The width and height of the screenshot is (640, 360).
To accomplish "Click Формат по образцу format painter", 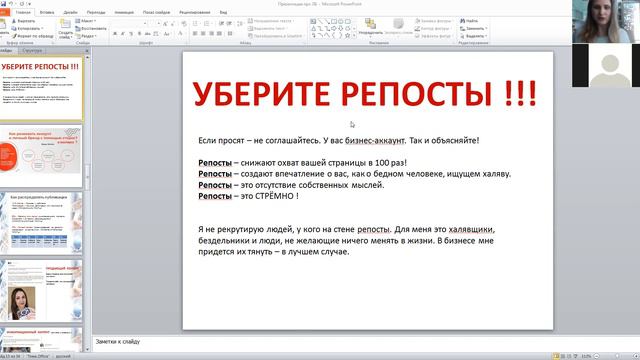I will click(32, 36).
